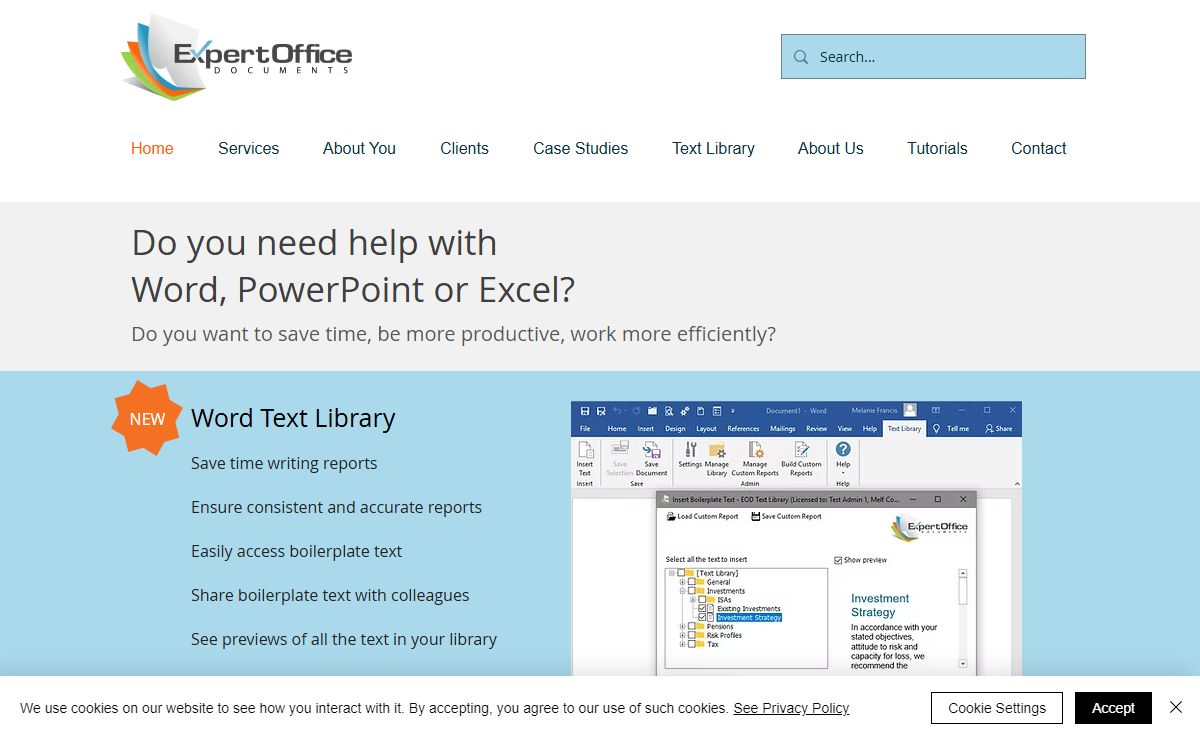Viewport: 1200px width, 740px height.
Task: Focus the Search... input field
Action: [933, 57]
